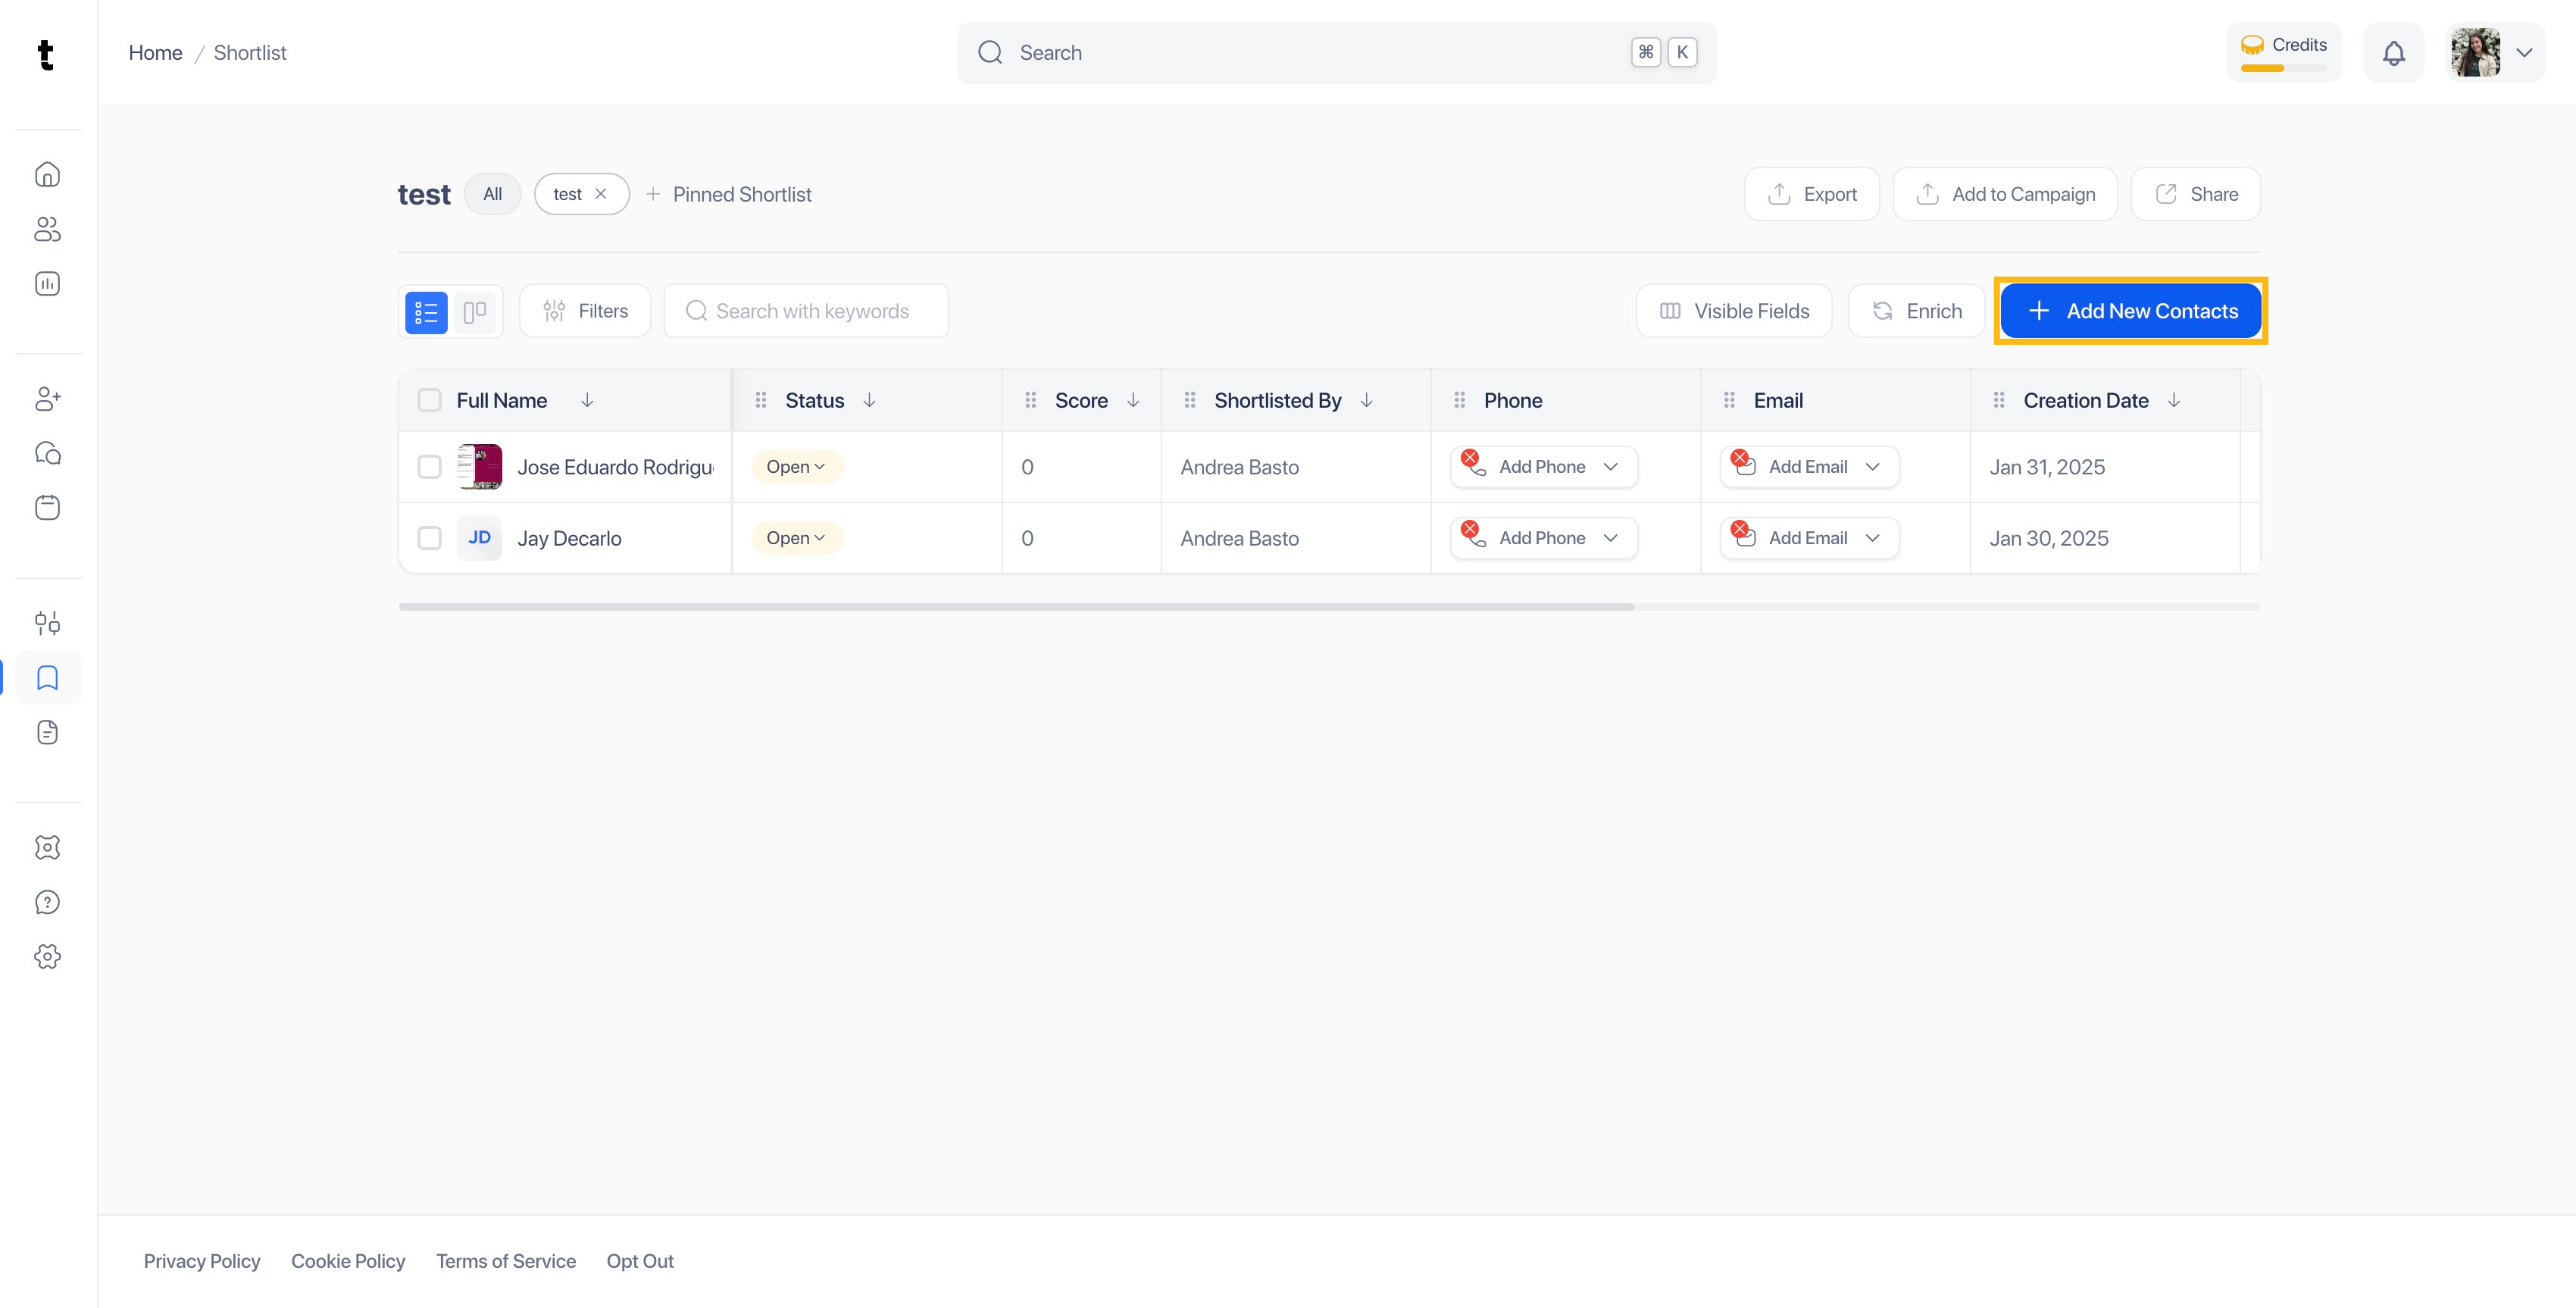Switch to board view icon

tap(475, 312)
